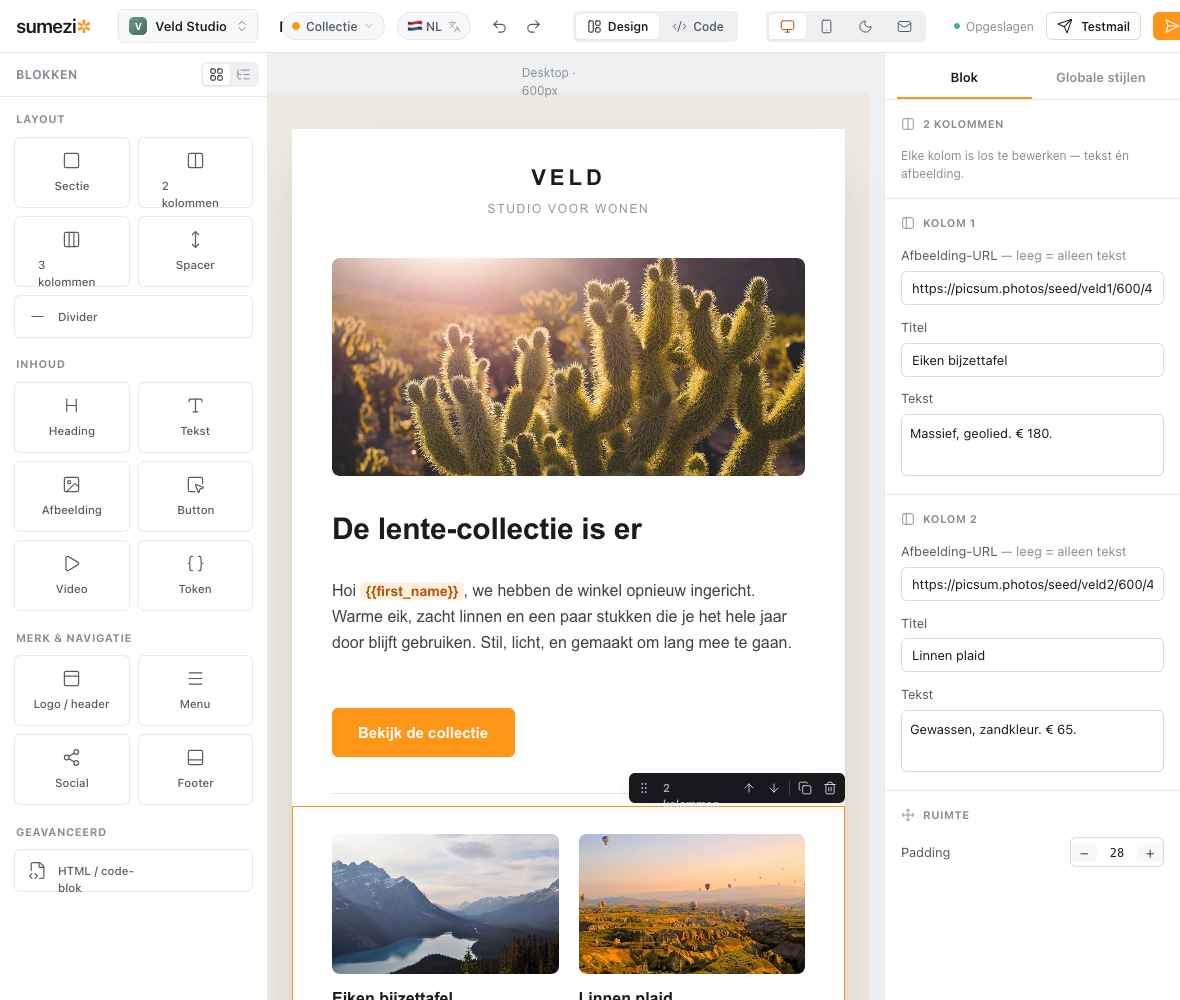The width and height of the screenshot is (1180, 1000).
Task: Insert a Spacer block
Action: tap(196, 251)
